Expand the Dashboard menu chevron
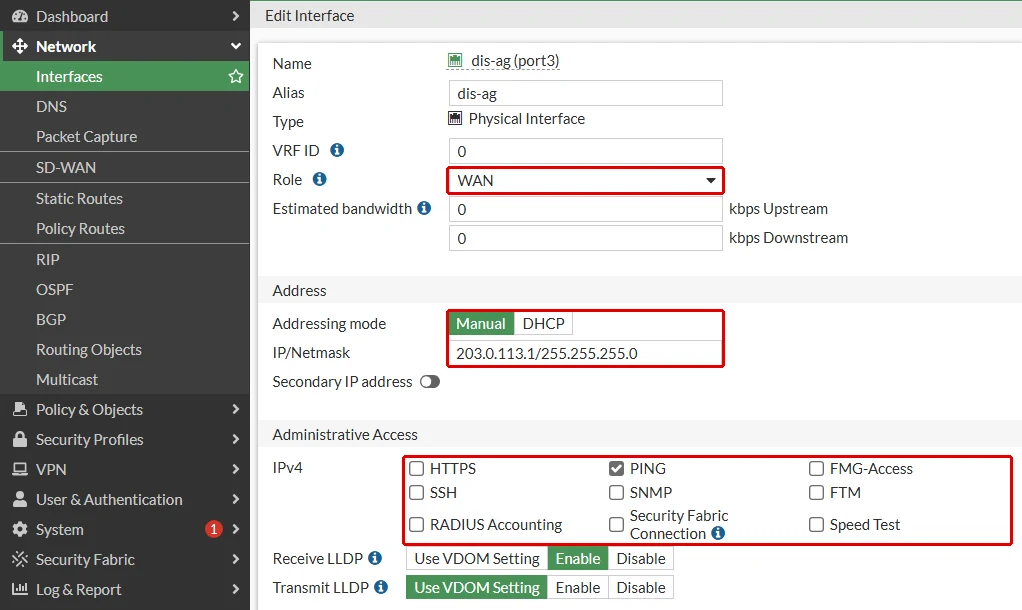The width and height of the screenshot is (1022, 610). tap(236, 16)
